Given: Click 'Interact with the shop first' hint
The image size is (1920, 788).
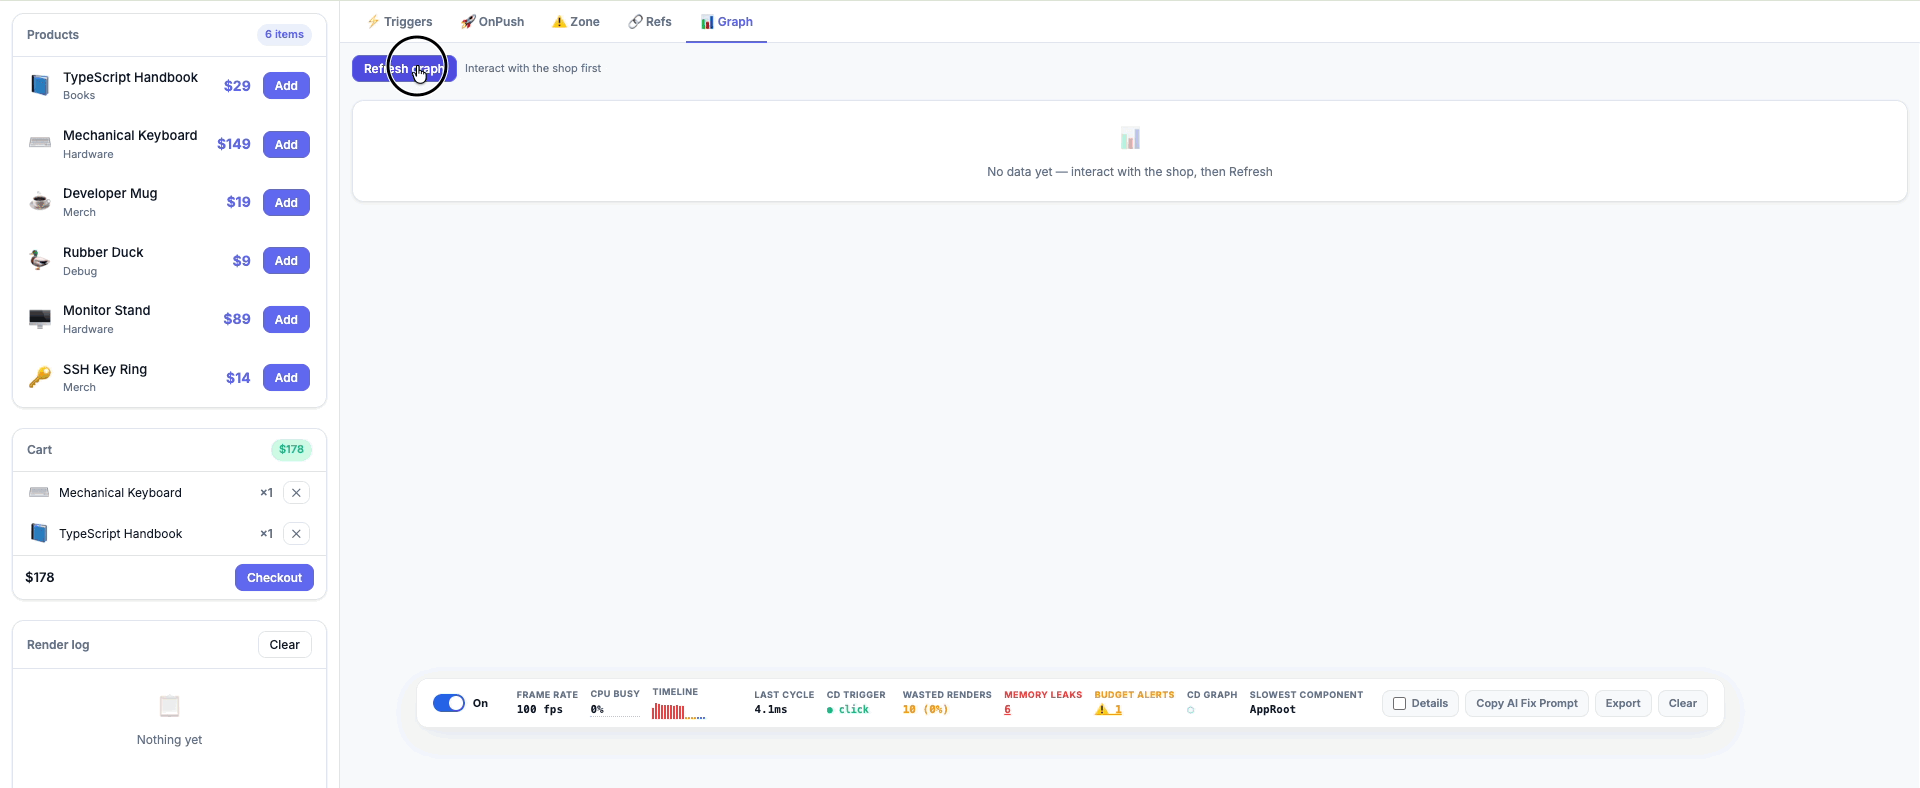Looking at the screenshot, I should pyautogui.click(x=533, y=68).
